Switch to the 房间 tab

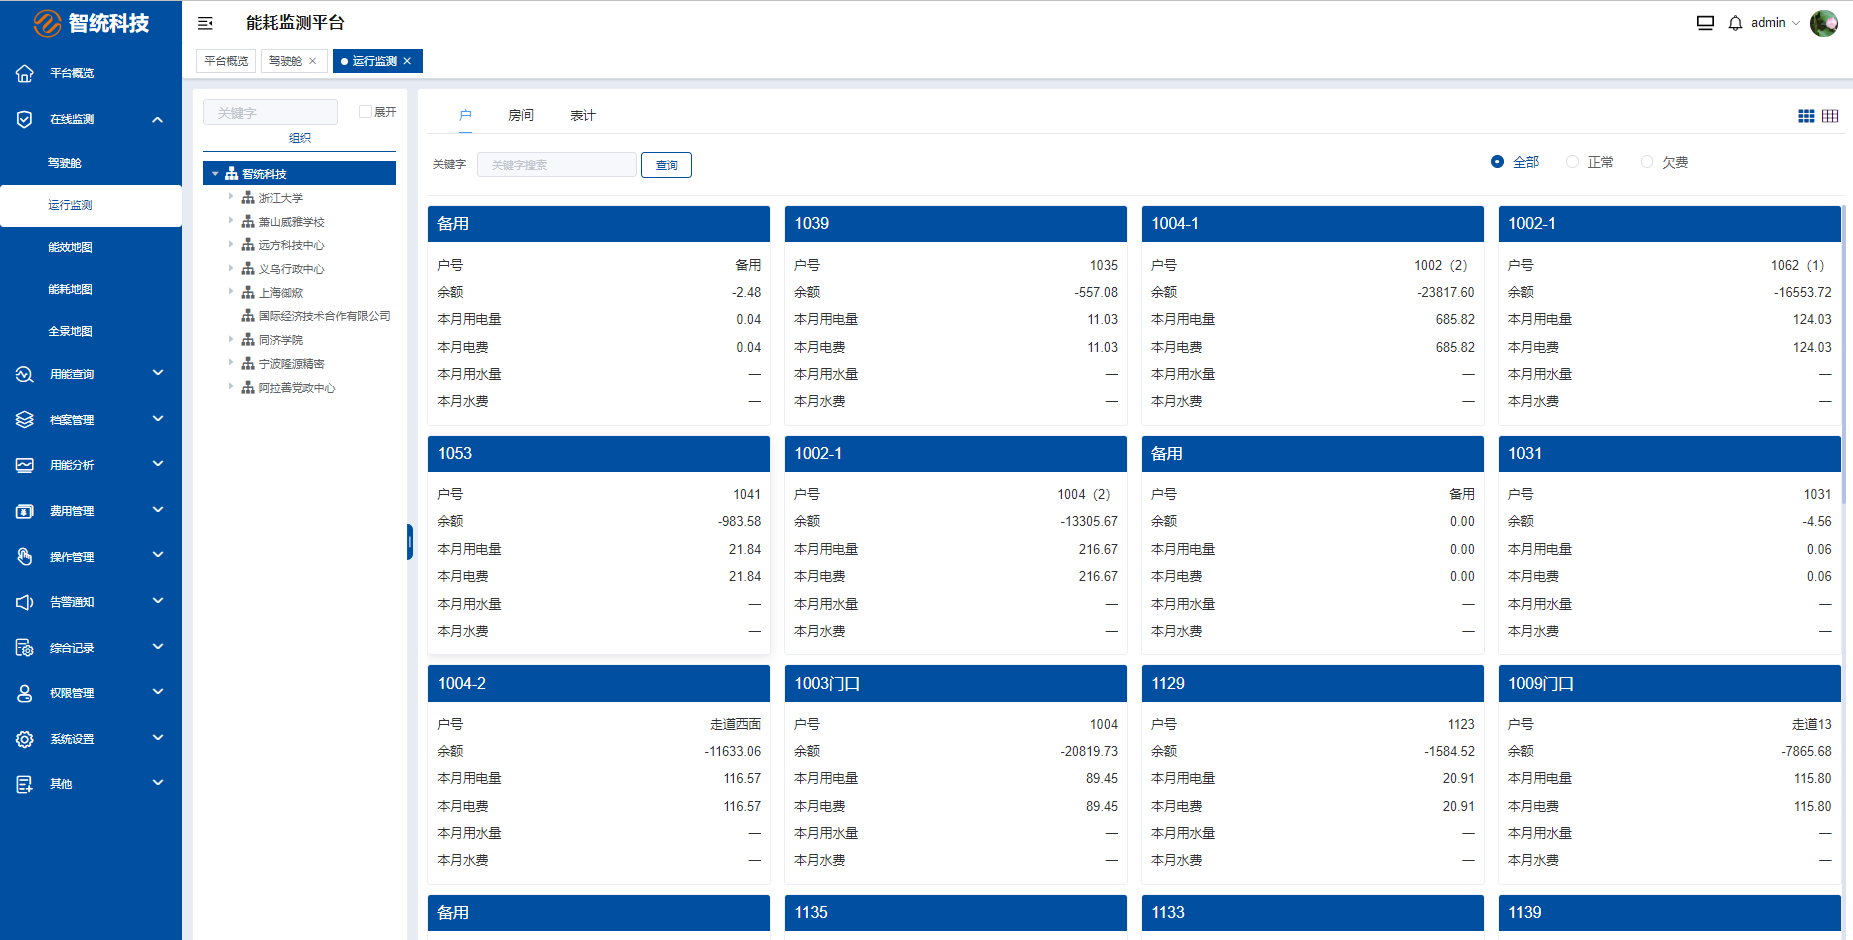coord(521,115)
